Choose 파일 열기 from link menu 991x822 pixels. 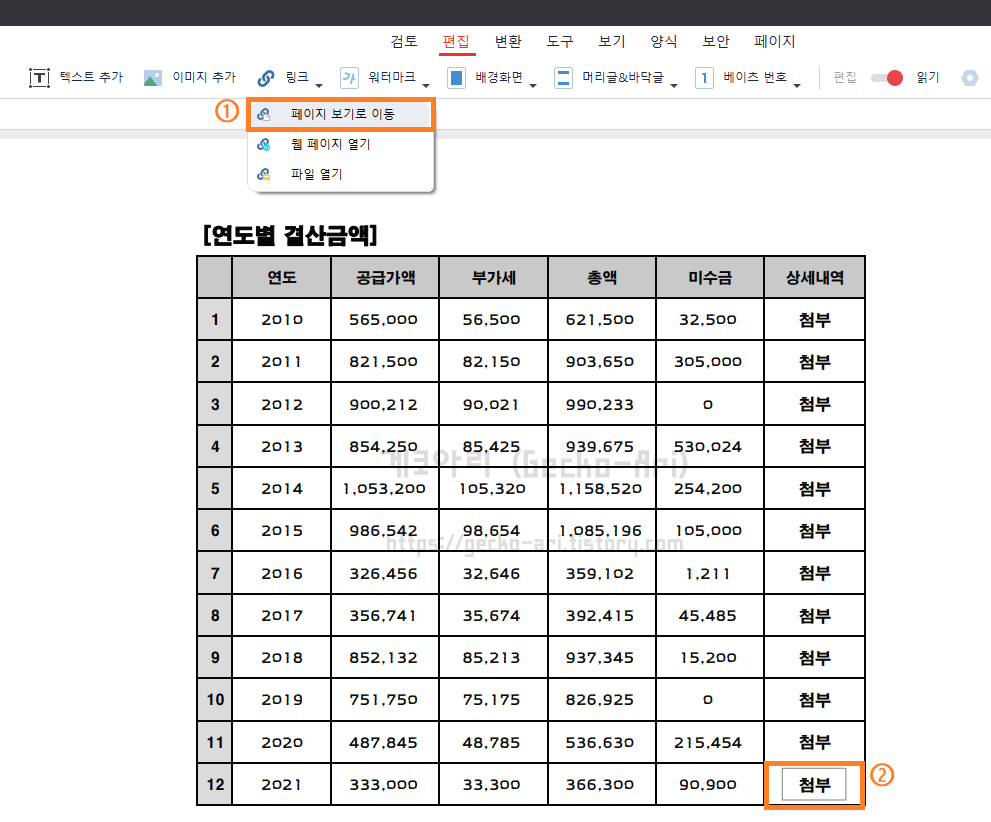pos(341,174)
